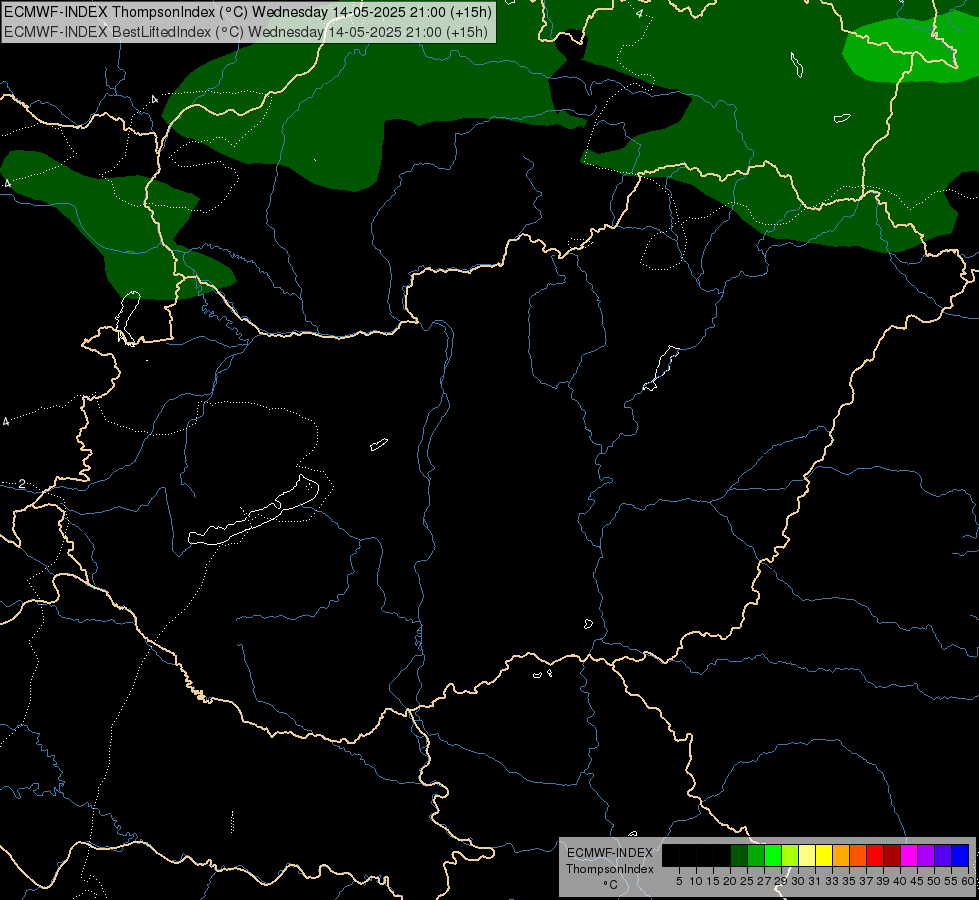This screenshot has height=900, width=979.
Task: Click the magenta 40-45 legend swatch
Action: point(909,855)
